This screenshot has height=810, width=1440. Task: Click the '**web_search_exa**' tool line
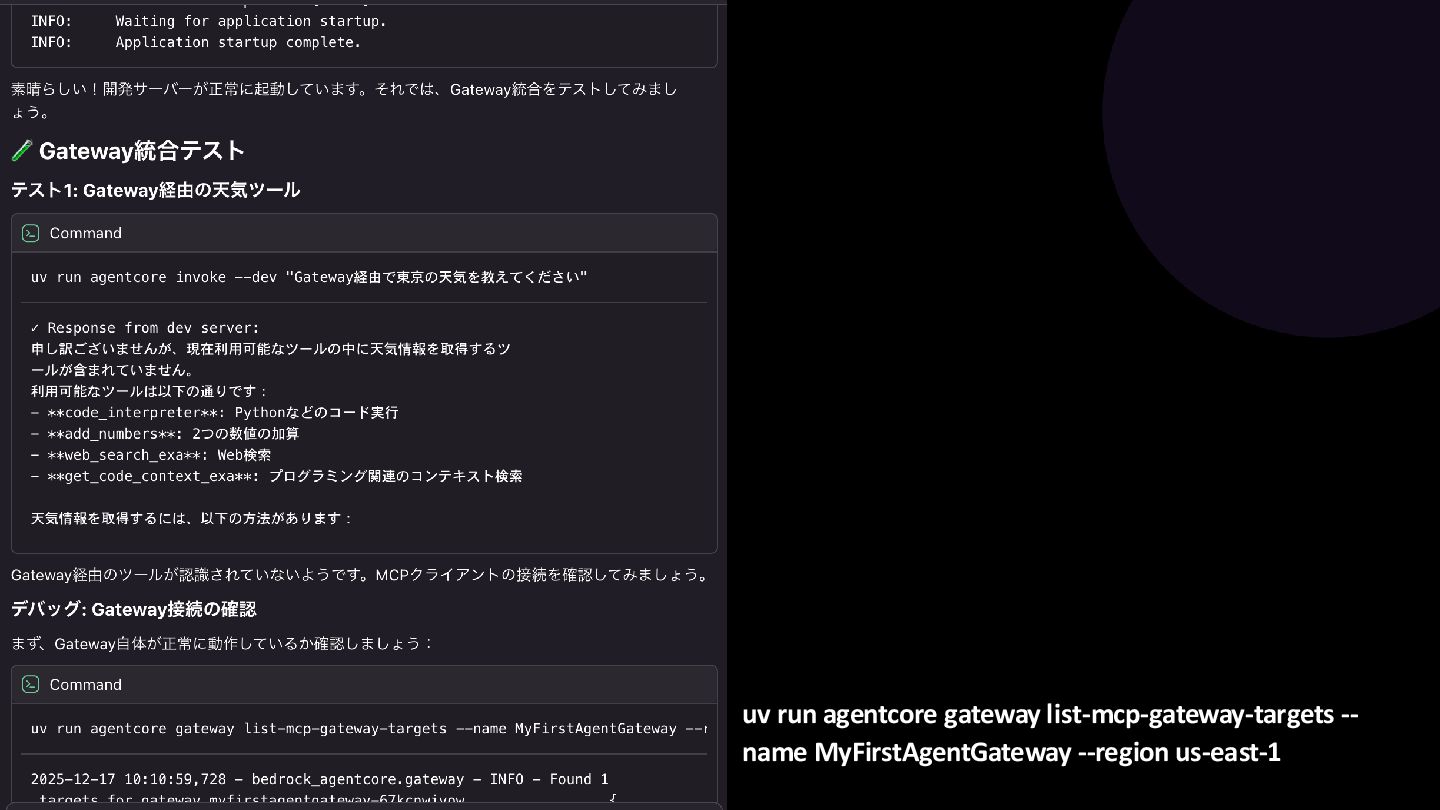click(151, 454)
